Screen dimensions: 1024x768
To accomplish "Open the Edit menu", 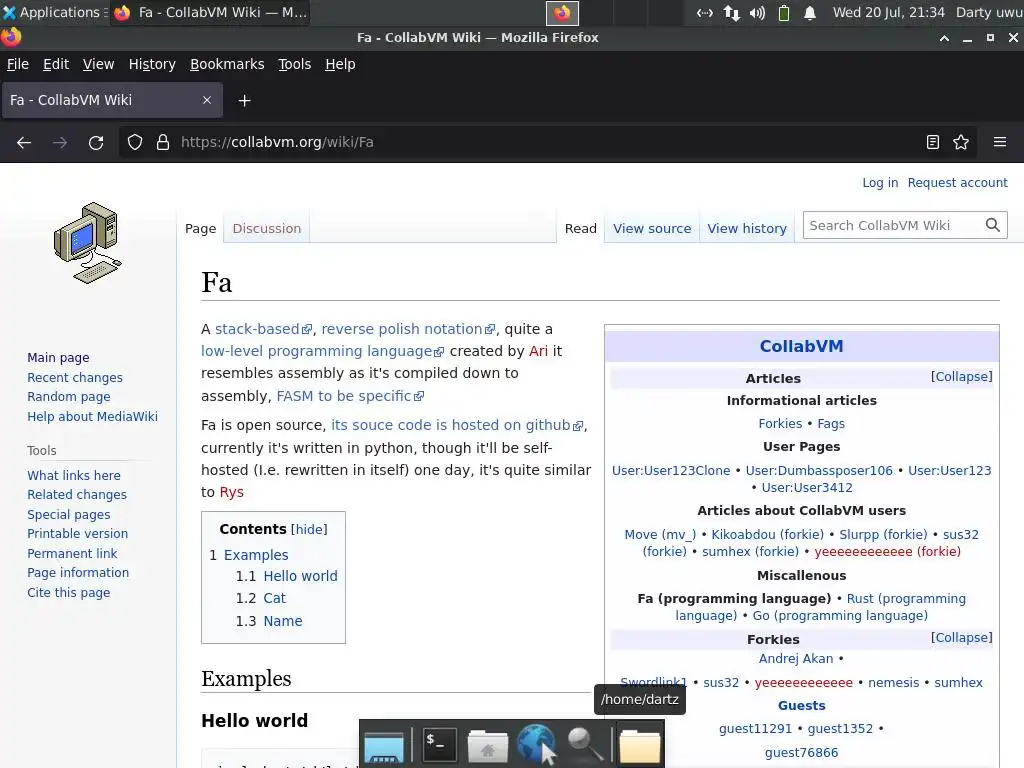I will point(56,64).
